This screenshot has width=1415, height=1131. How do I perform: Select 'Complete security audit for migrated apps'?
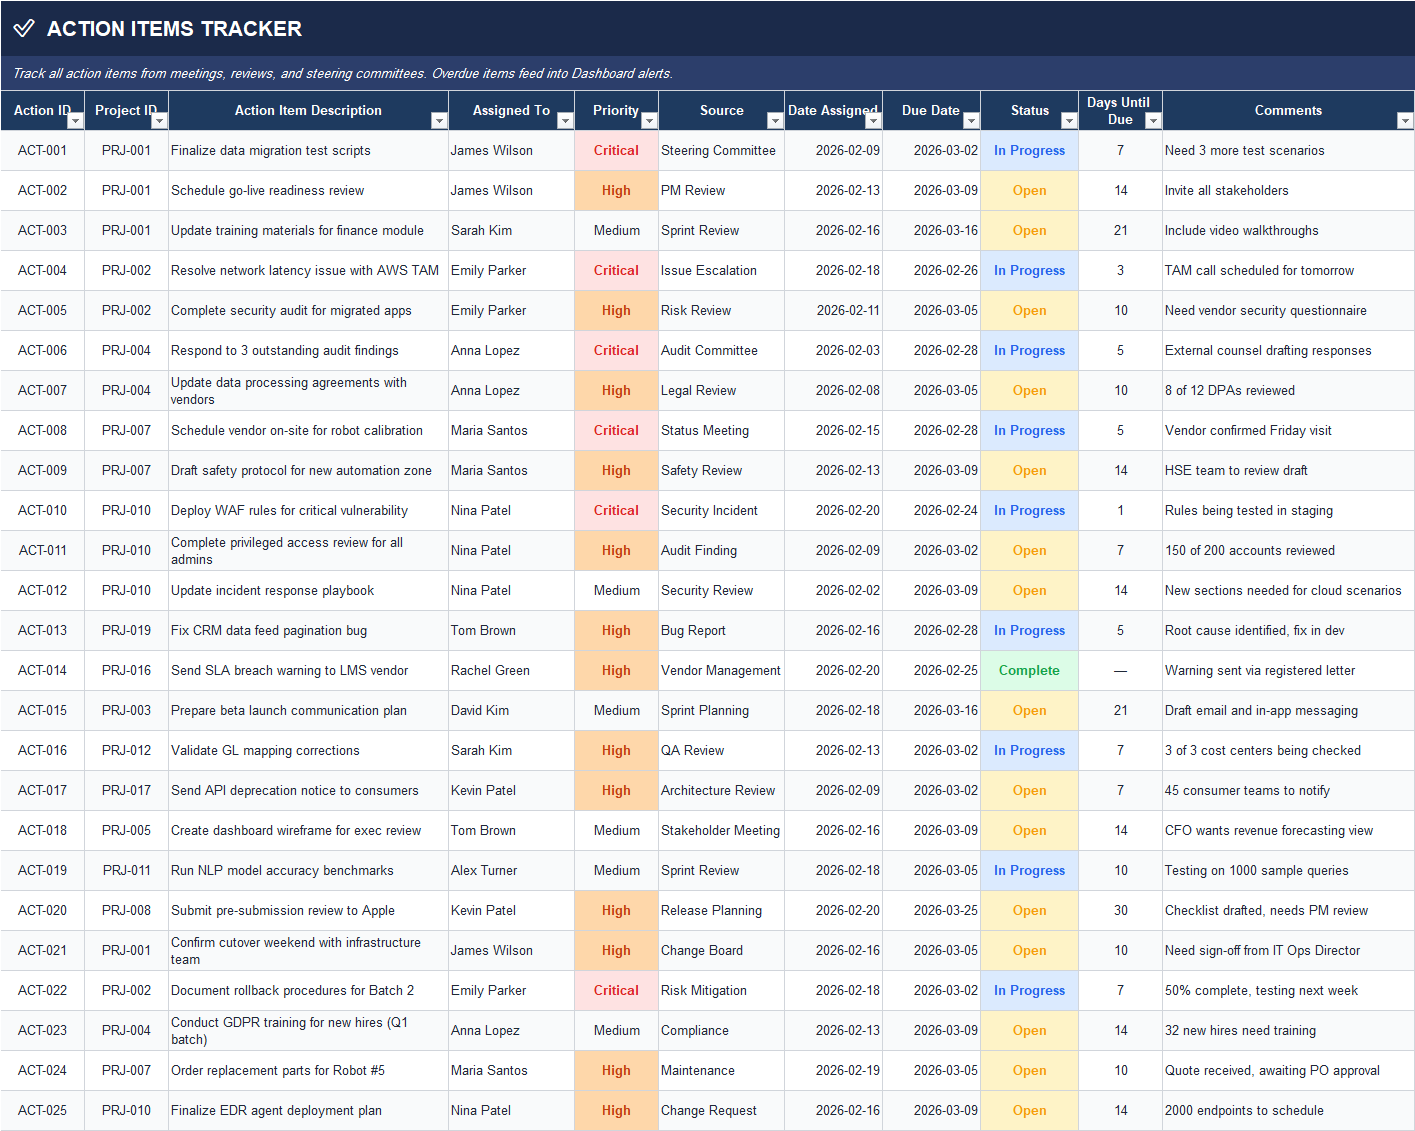(x=308, y=311)
